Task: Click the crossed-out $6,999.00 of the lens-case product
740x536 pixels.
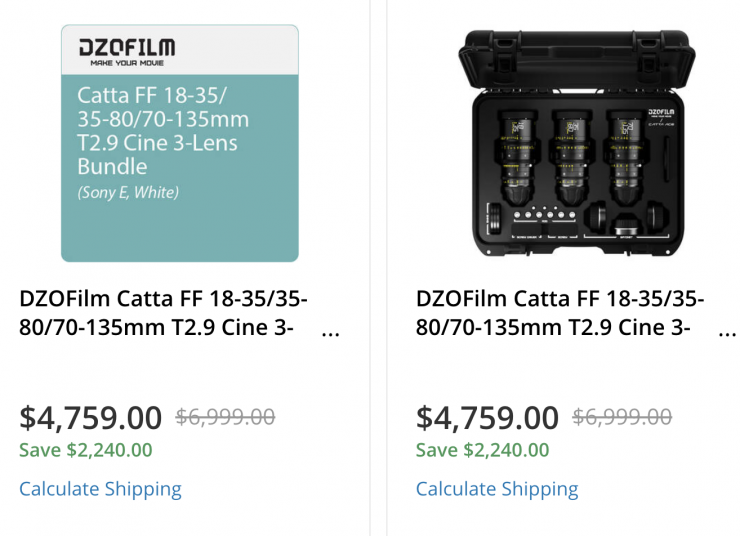Action: pos(622,418)
